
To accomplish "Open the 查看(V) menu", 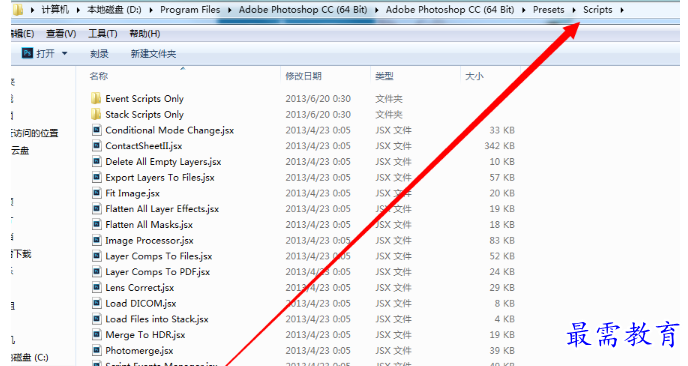I will [61, 34].
